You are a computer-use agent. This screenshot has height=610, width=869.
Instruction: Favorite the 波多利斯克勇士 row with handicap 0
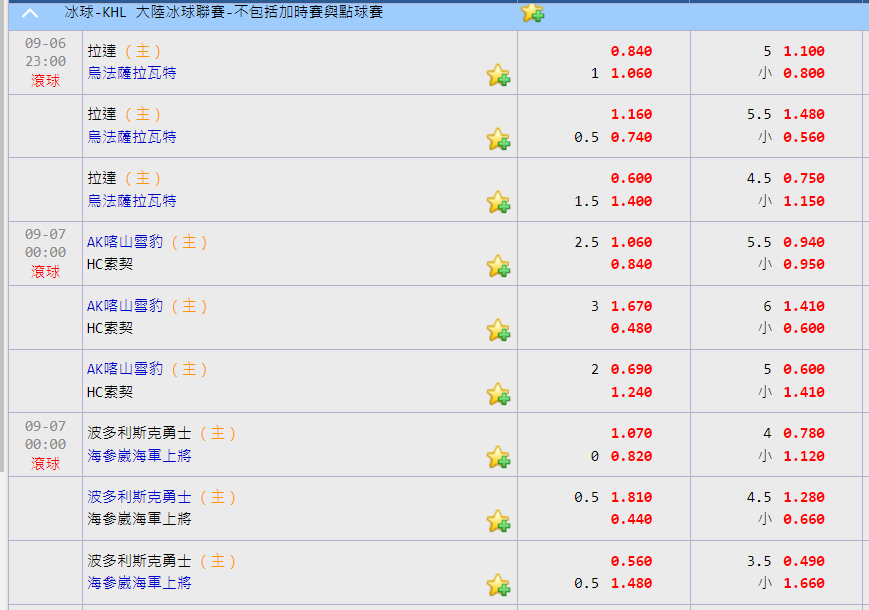point(498,457)
